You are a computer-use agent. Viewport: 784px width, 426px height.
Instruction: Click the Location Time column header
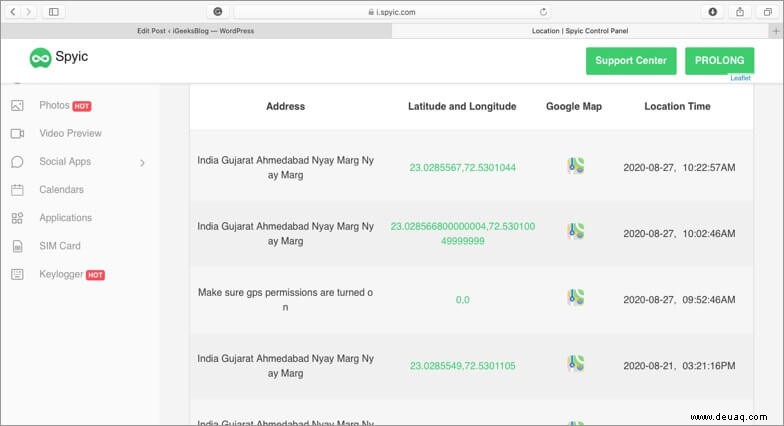pos(677,106)
